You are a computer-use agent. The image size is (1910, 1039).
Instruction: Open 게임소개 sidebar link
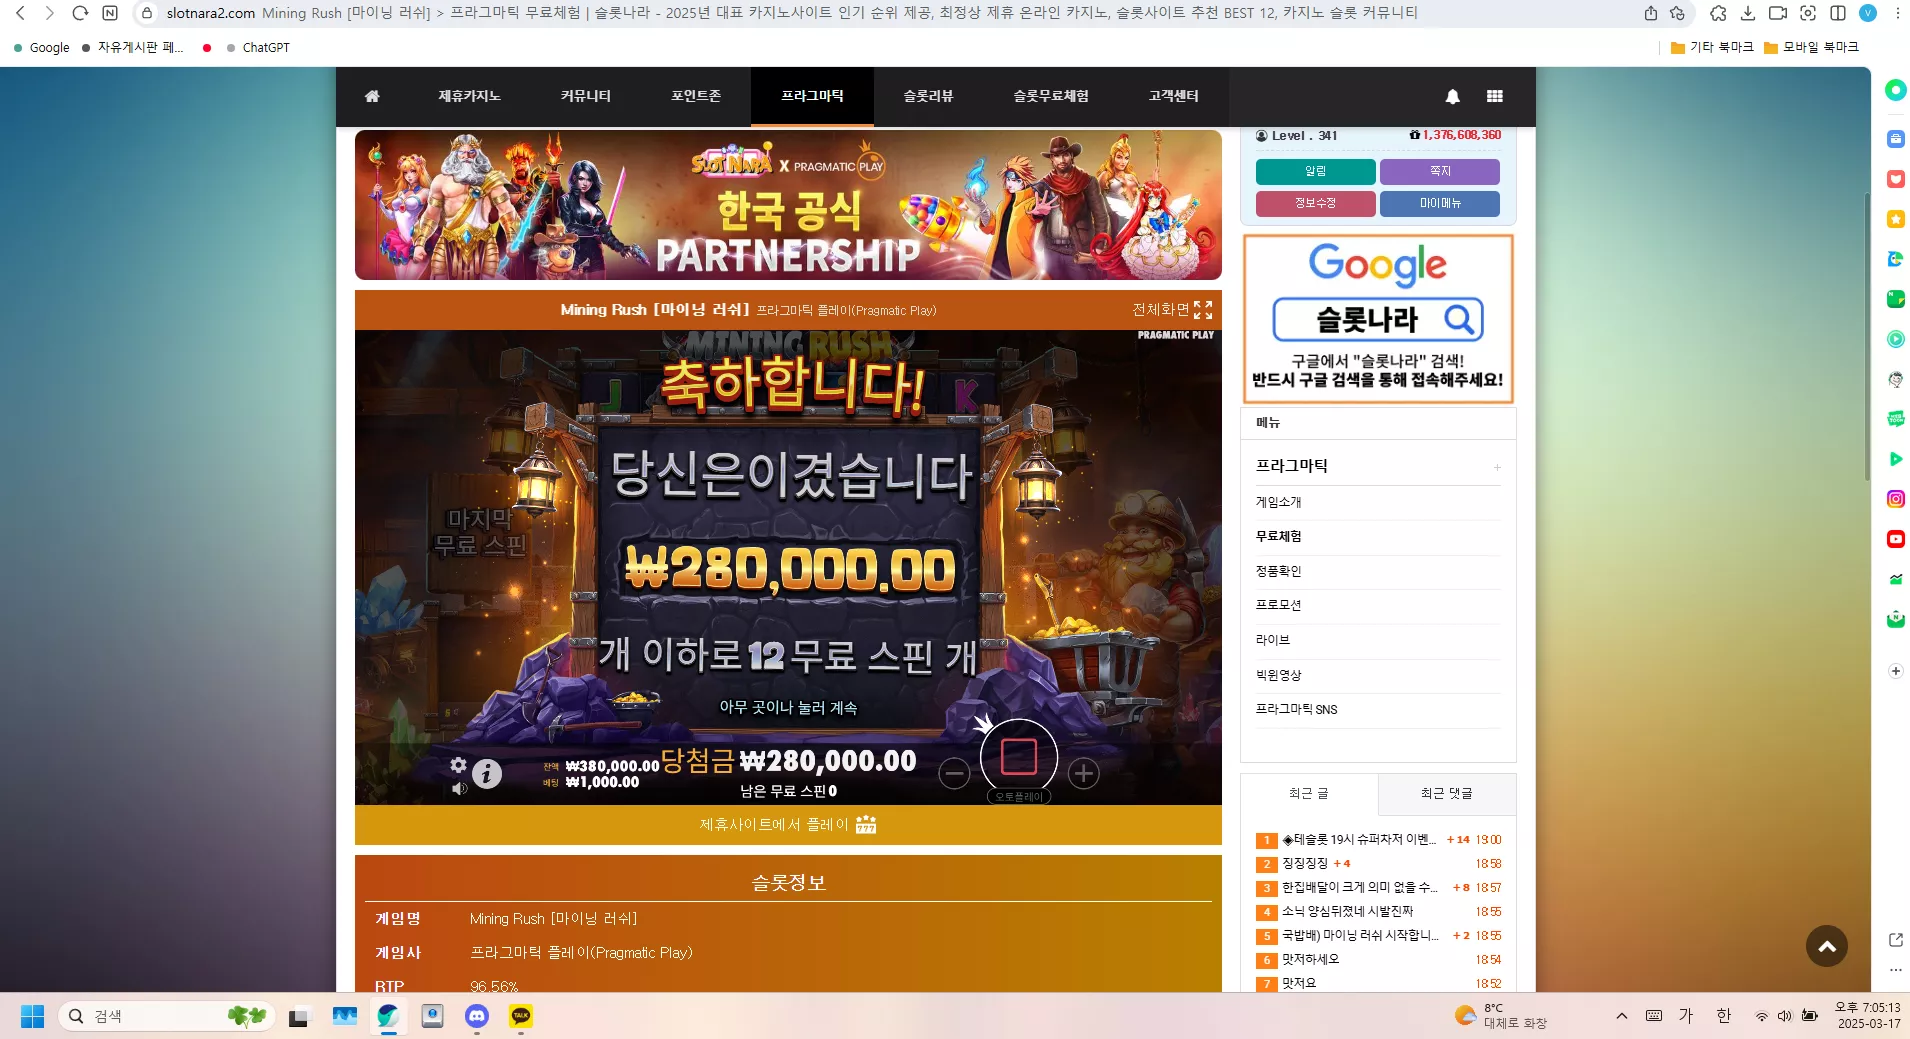click(x=1279, y=502)
